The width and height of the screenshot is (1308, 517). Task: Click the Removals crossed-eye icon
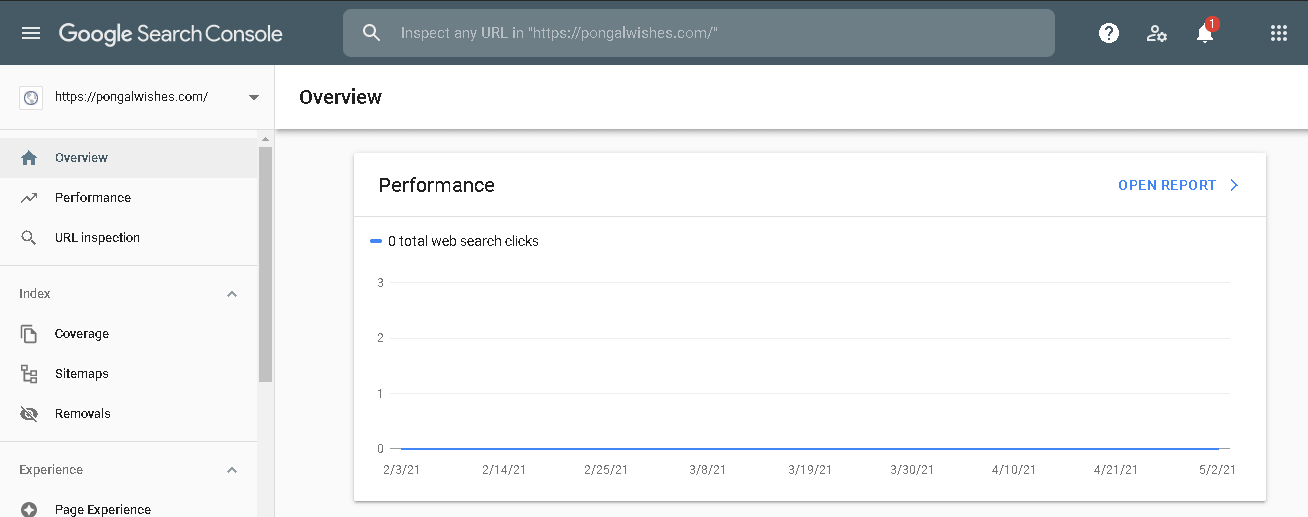pyautogui.click(x=29, y=414)
